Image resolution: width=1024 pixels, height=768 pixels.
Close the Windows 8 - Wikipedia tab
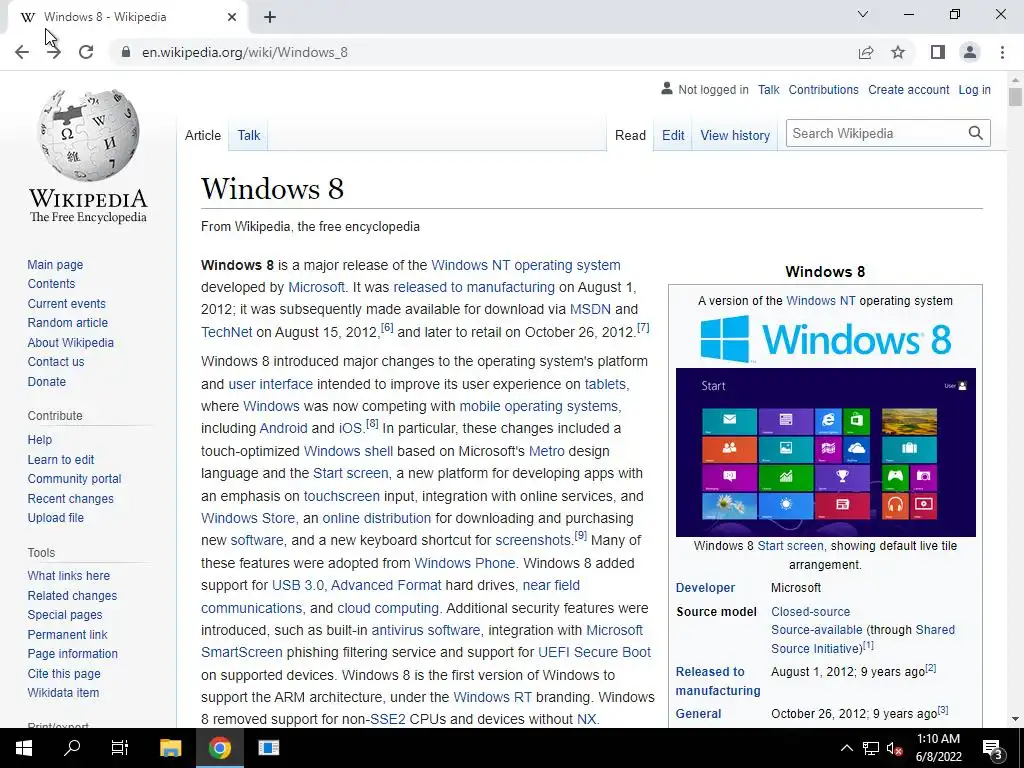232,17
